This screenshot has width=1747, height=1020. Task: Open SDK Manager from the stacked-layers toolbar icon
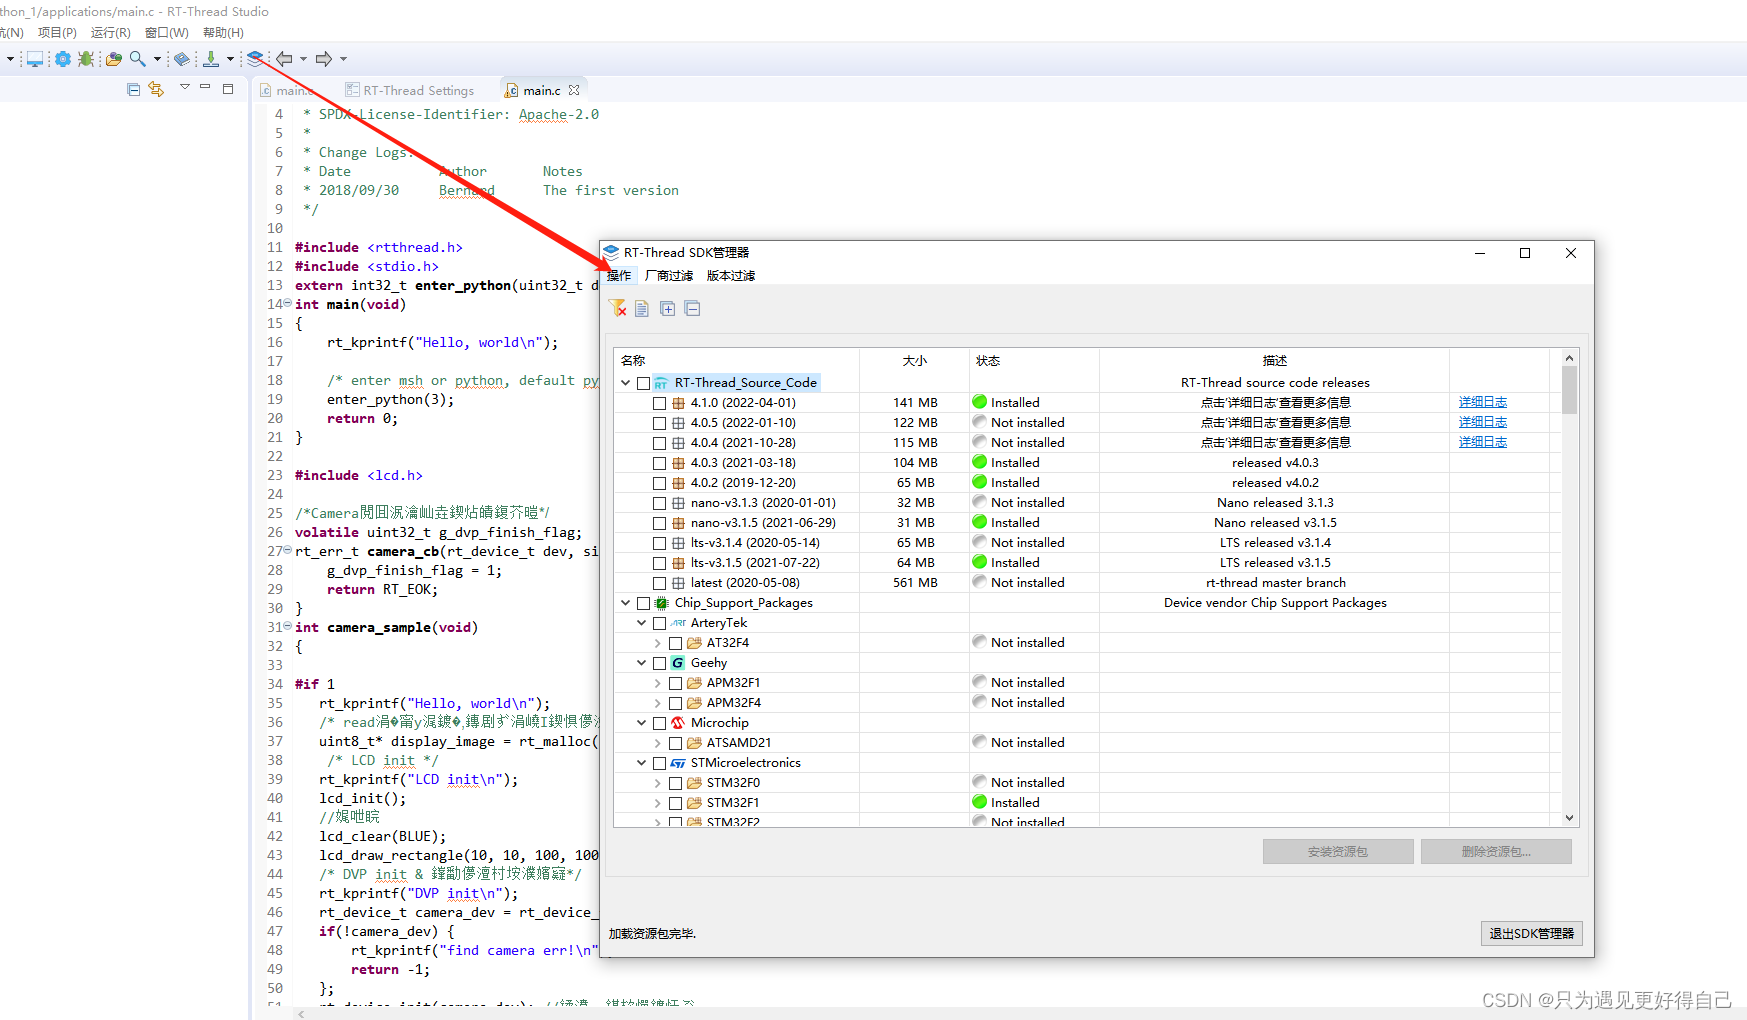tap(255, 59)
